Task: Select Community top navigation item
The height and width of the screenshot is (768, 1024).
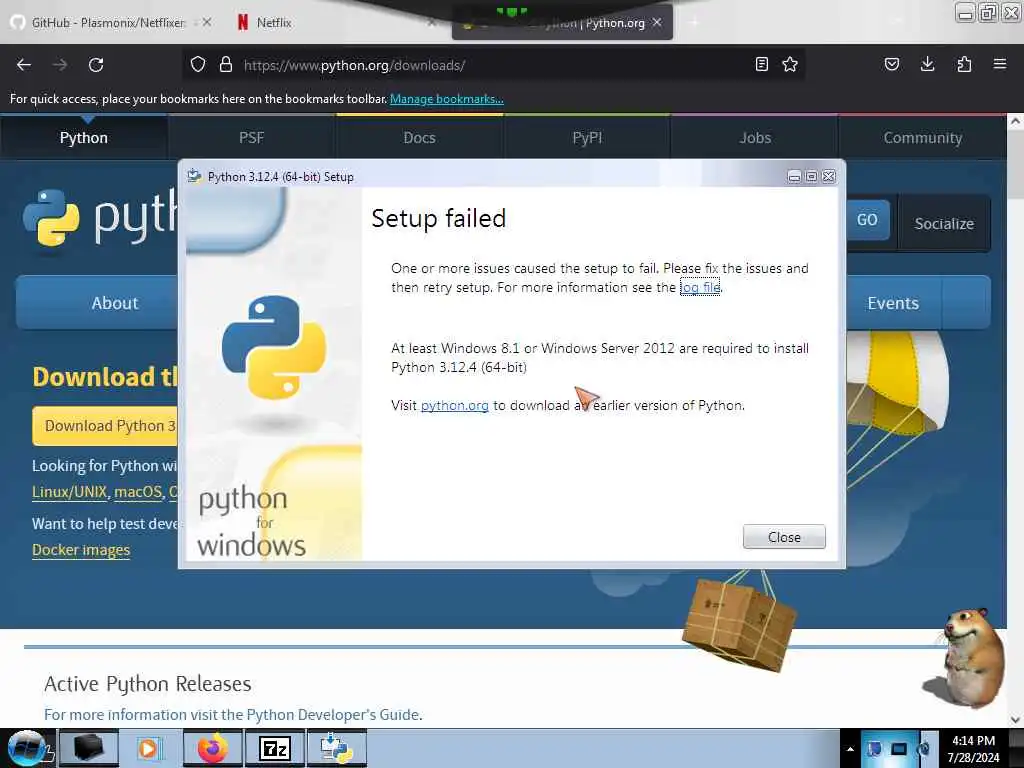Action: pos(923,138)
